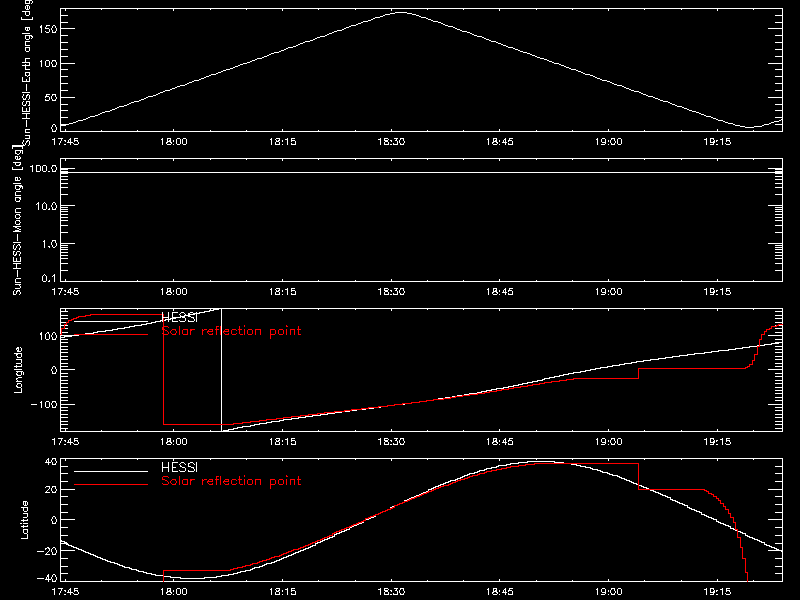
Task: Click the -40 tick label in latitude plot
Action: (x=47, y=579)
